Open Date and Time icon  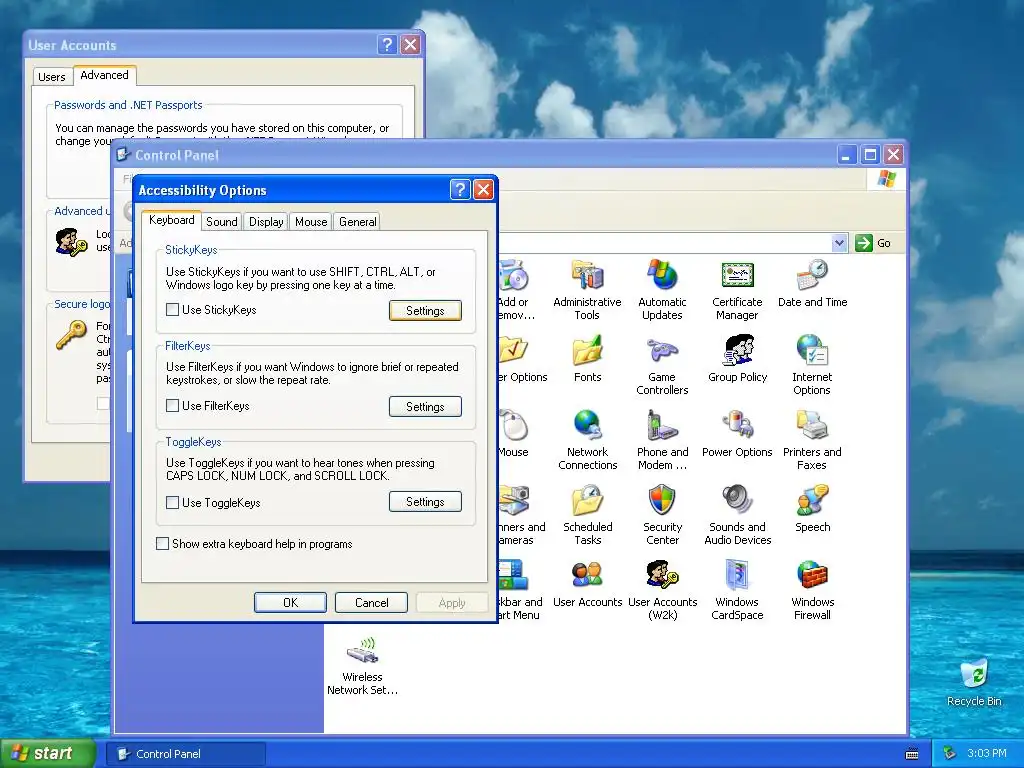tap(812, 283)
